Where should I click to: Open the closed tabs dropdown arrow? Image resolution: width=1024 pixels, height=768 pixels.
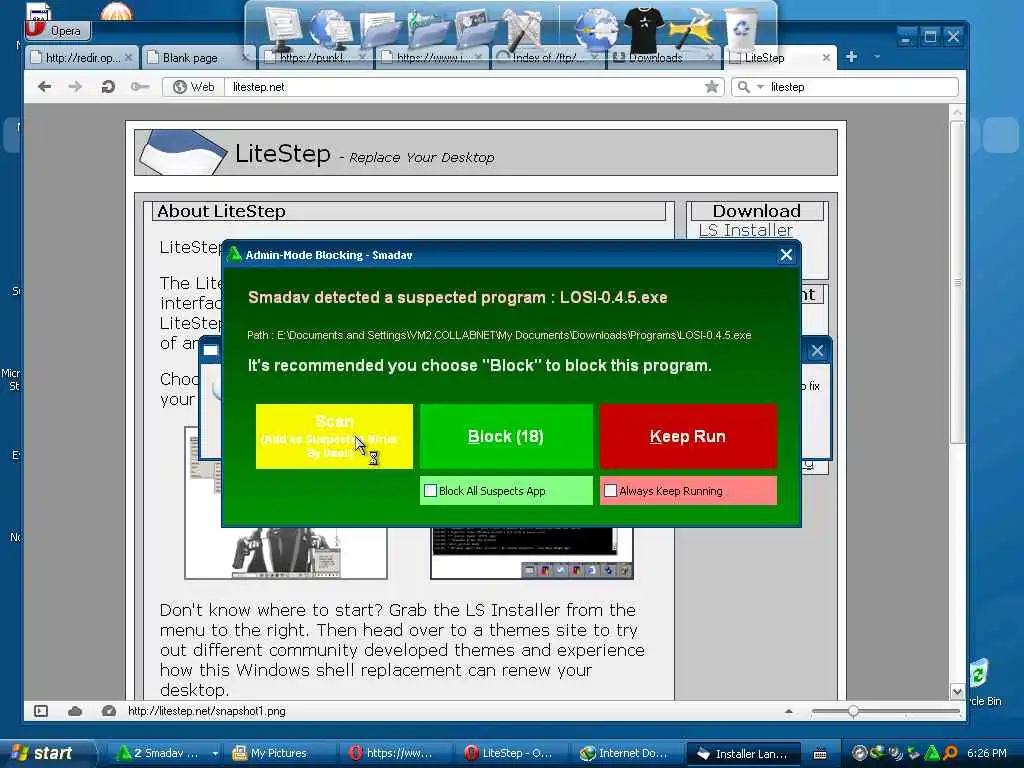click(877, 57)
